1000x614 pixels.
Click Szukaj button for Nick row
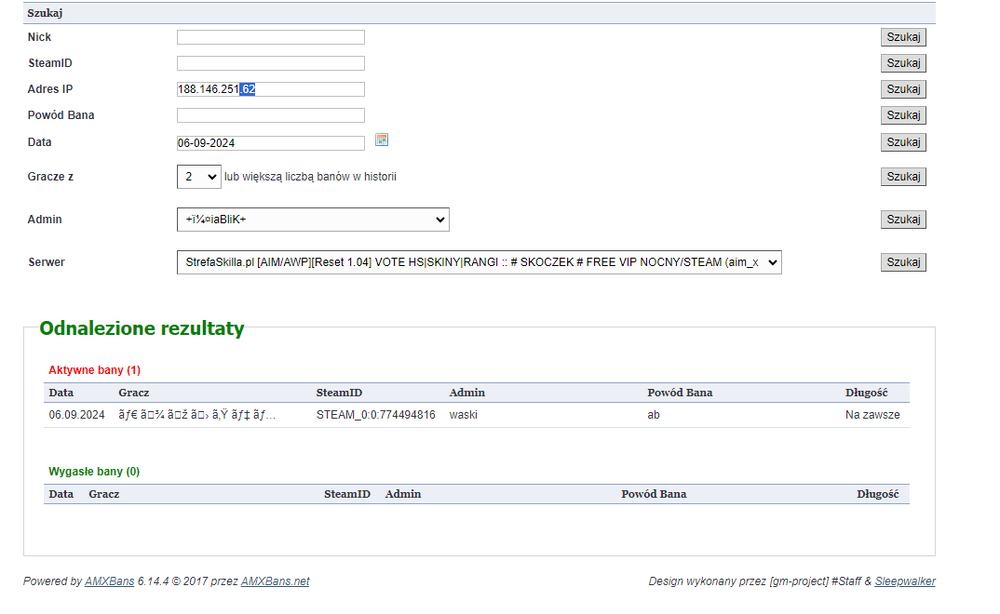[x=903, y=37]
